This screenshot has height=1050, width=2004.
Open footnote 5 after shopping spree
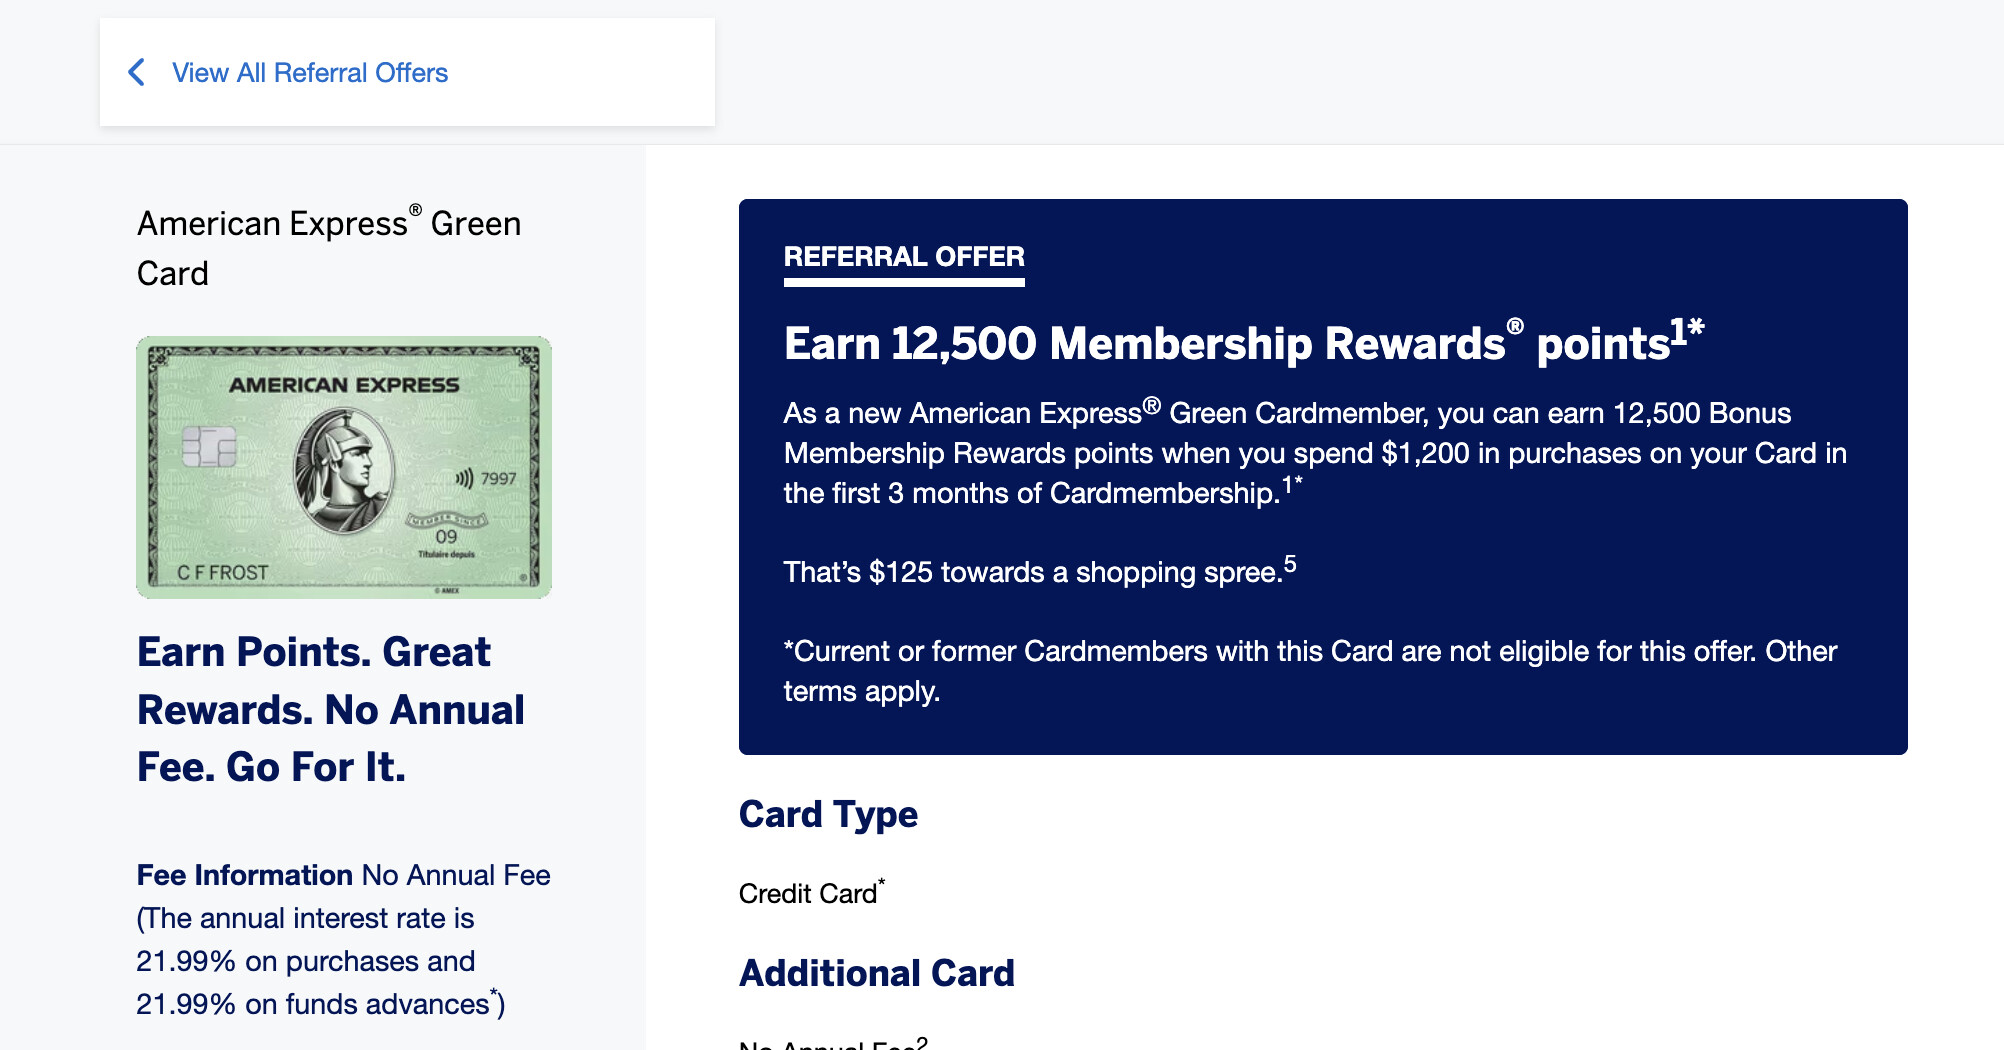click(x=1290, y=564)
